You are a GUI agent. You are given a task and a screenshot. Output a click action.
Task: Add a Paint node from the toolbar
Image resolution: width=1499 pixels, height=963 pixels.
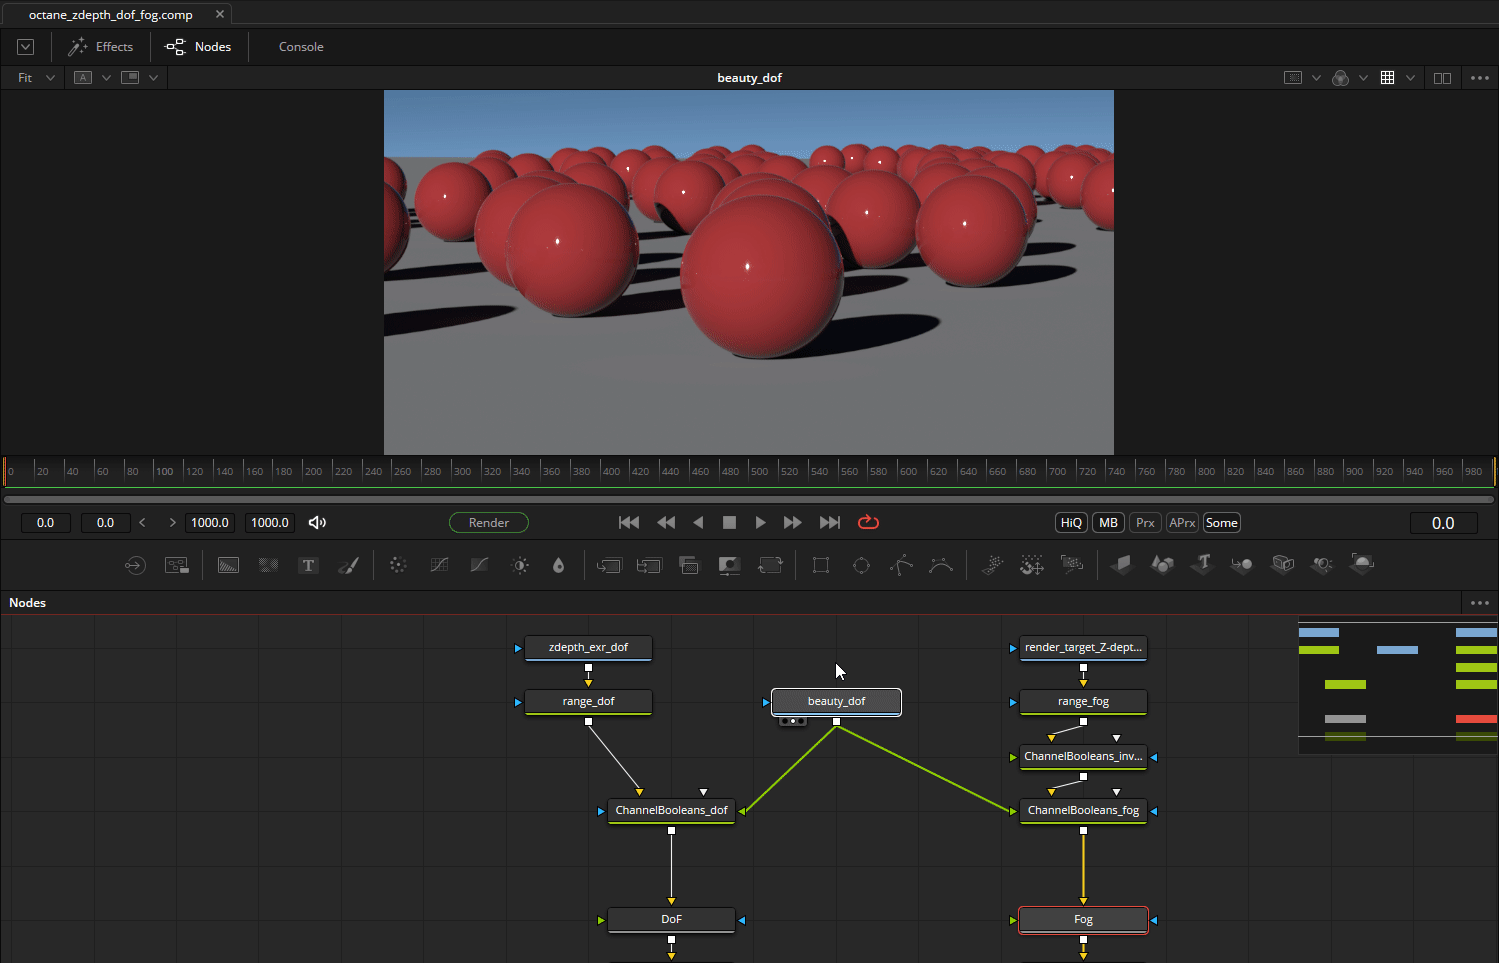348,565
